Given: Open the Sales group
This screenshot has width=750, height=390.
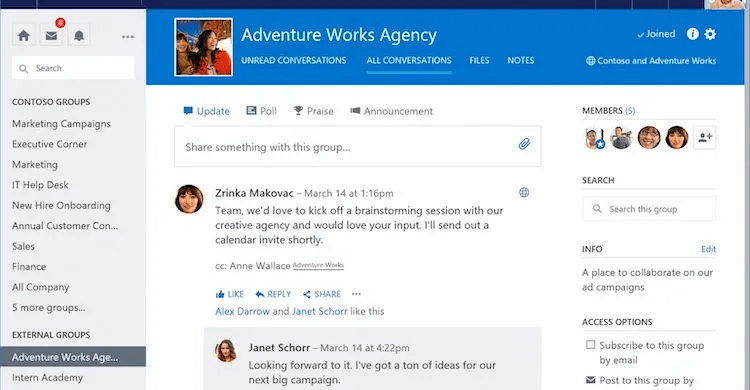Looking at the screenshot, I should point(23,246).
